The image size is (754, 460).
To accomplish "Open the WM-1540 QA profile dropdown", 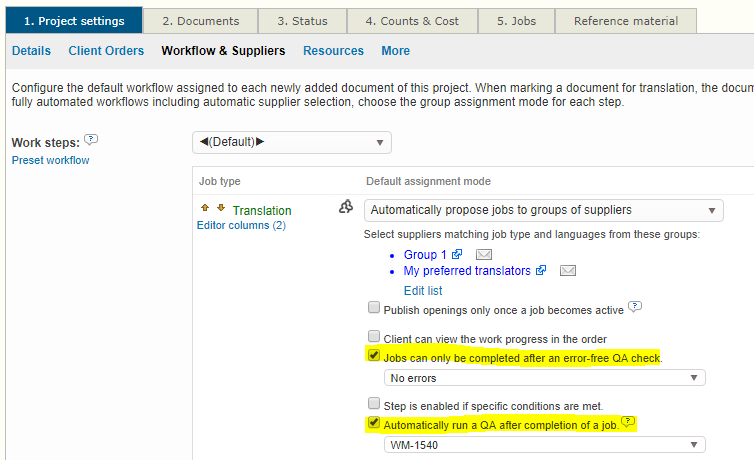I will [544, 444].
